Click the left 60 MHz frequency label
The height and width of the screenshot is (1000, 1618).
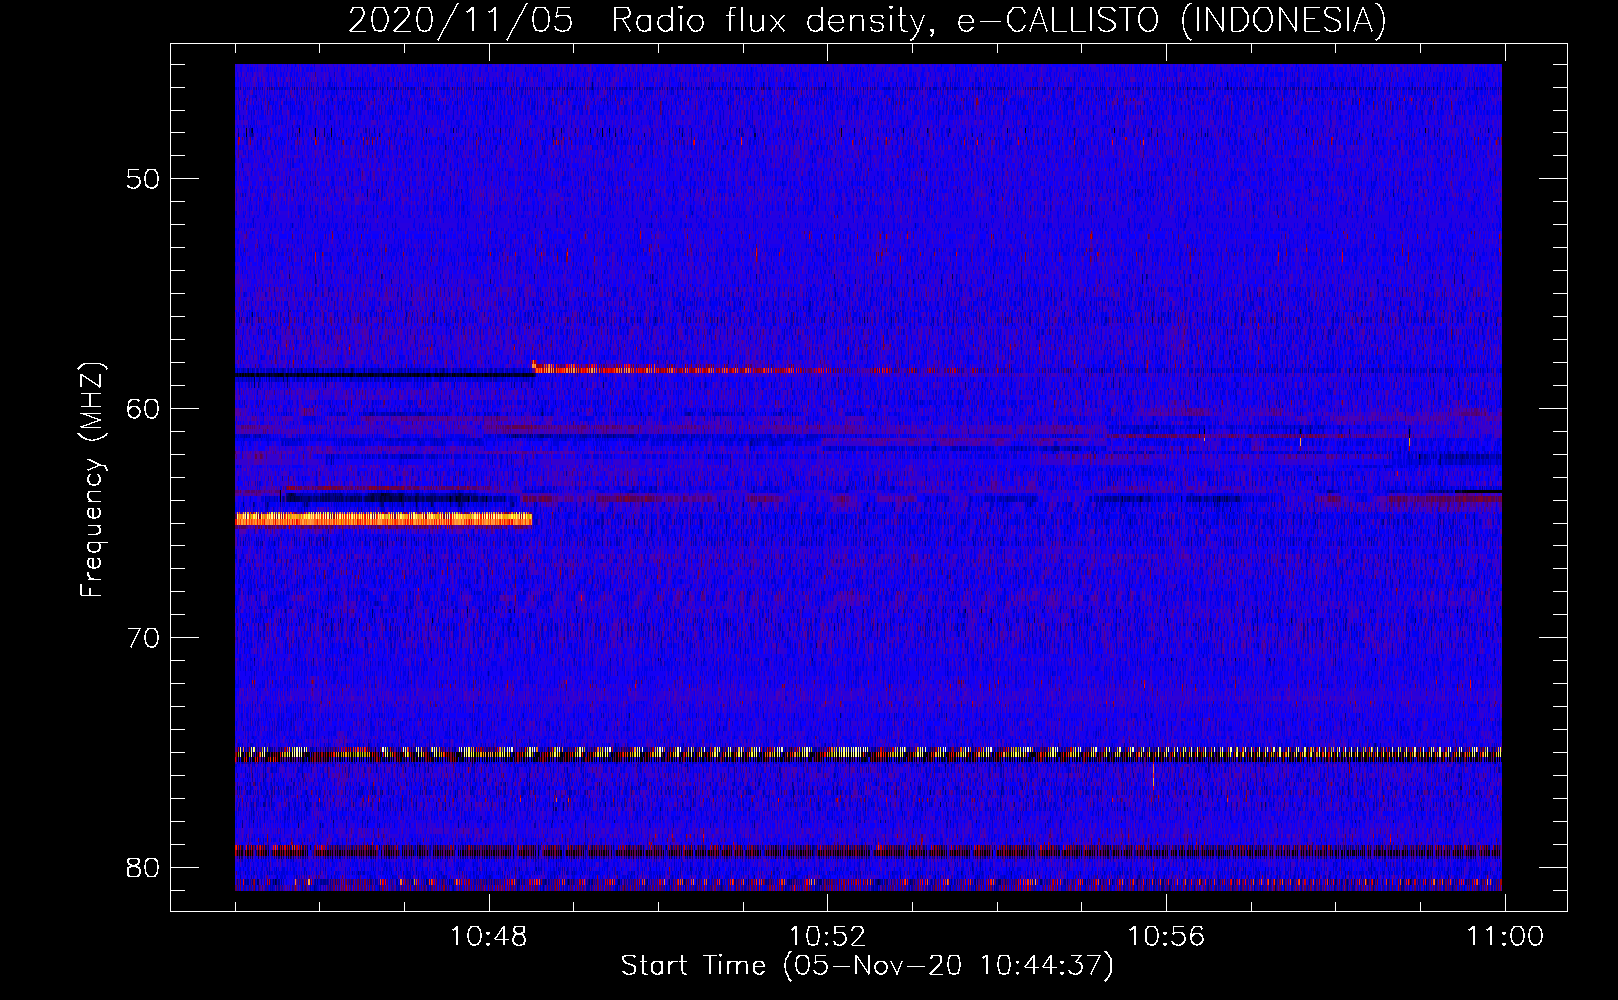[143, 409]
